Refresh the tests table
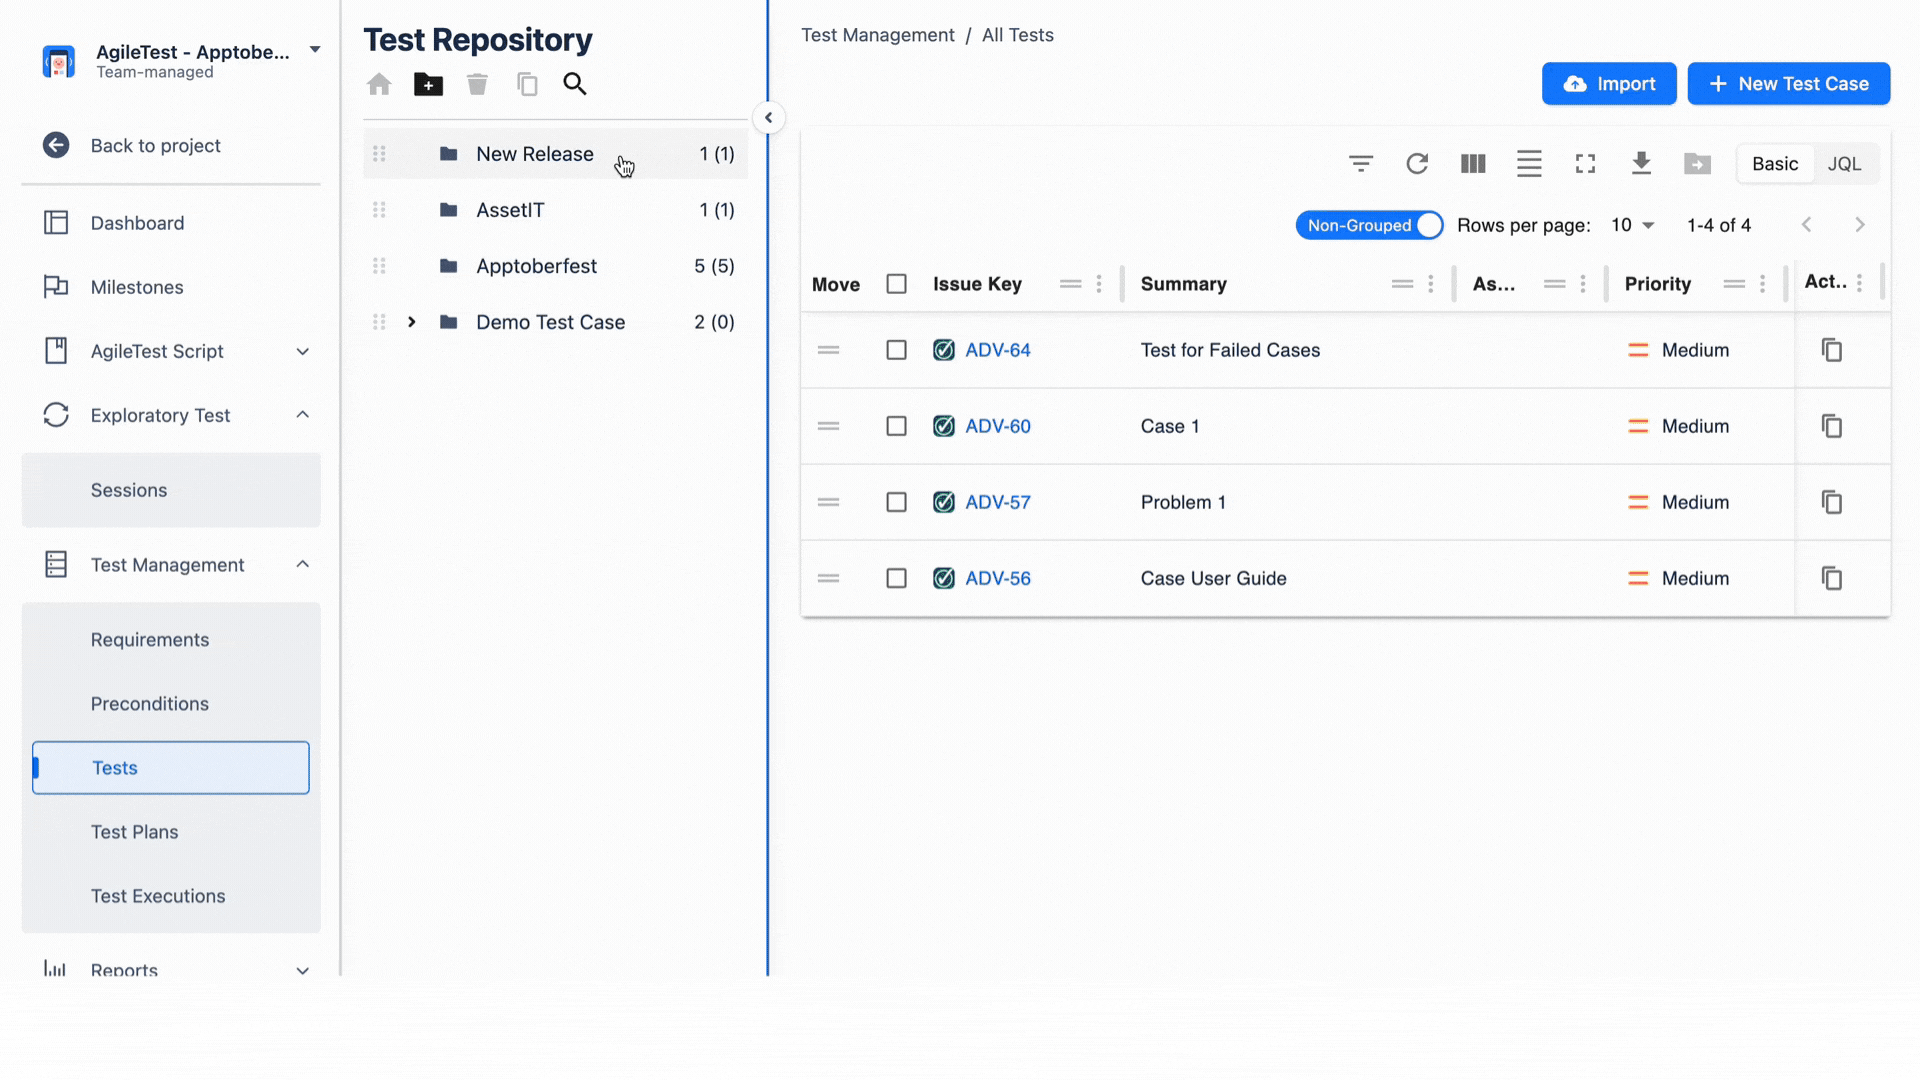The width and height of the screenshot is (1920, 1080). pyautogui.click(x=1416, y=163)
